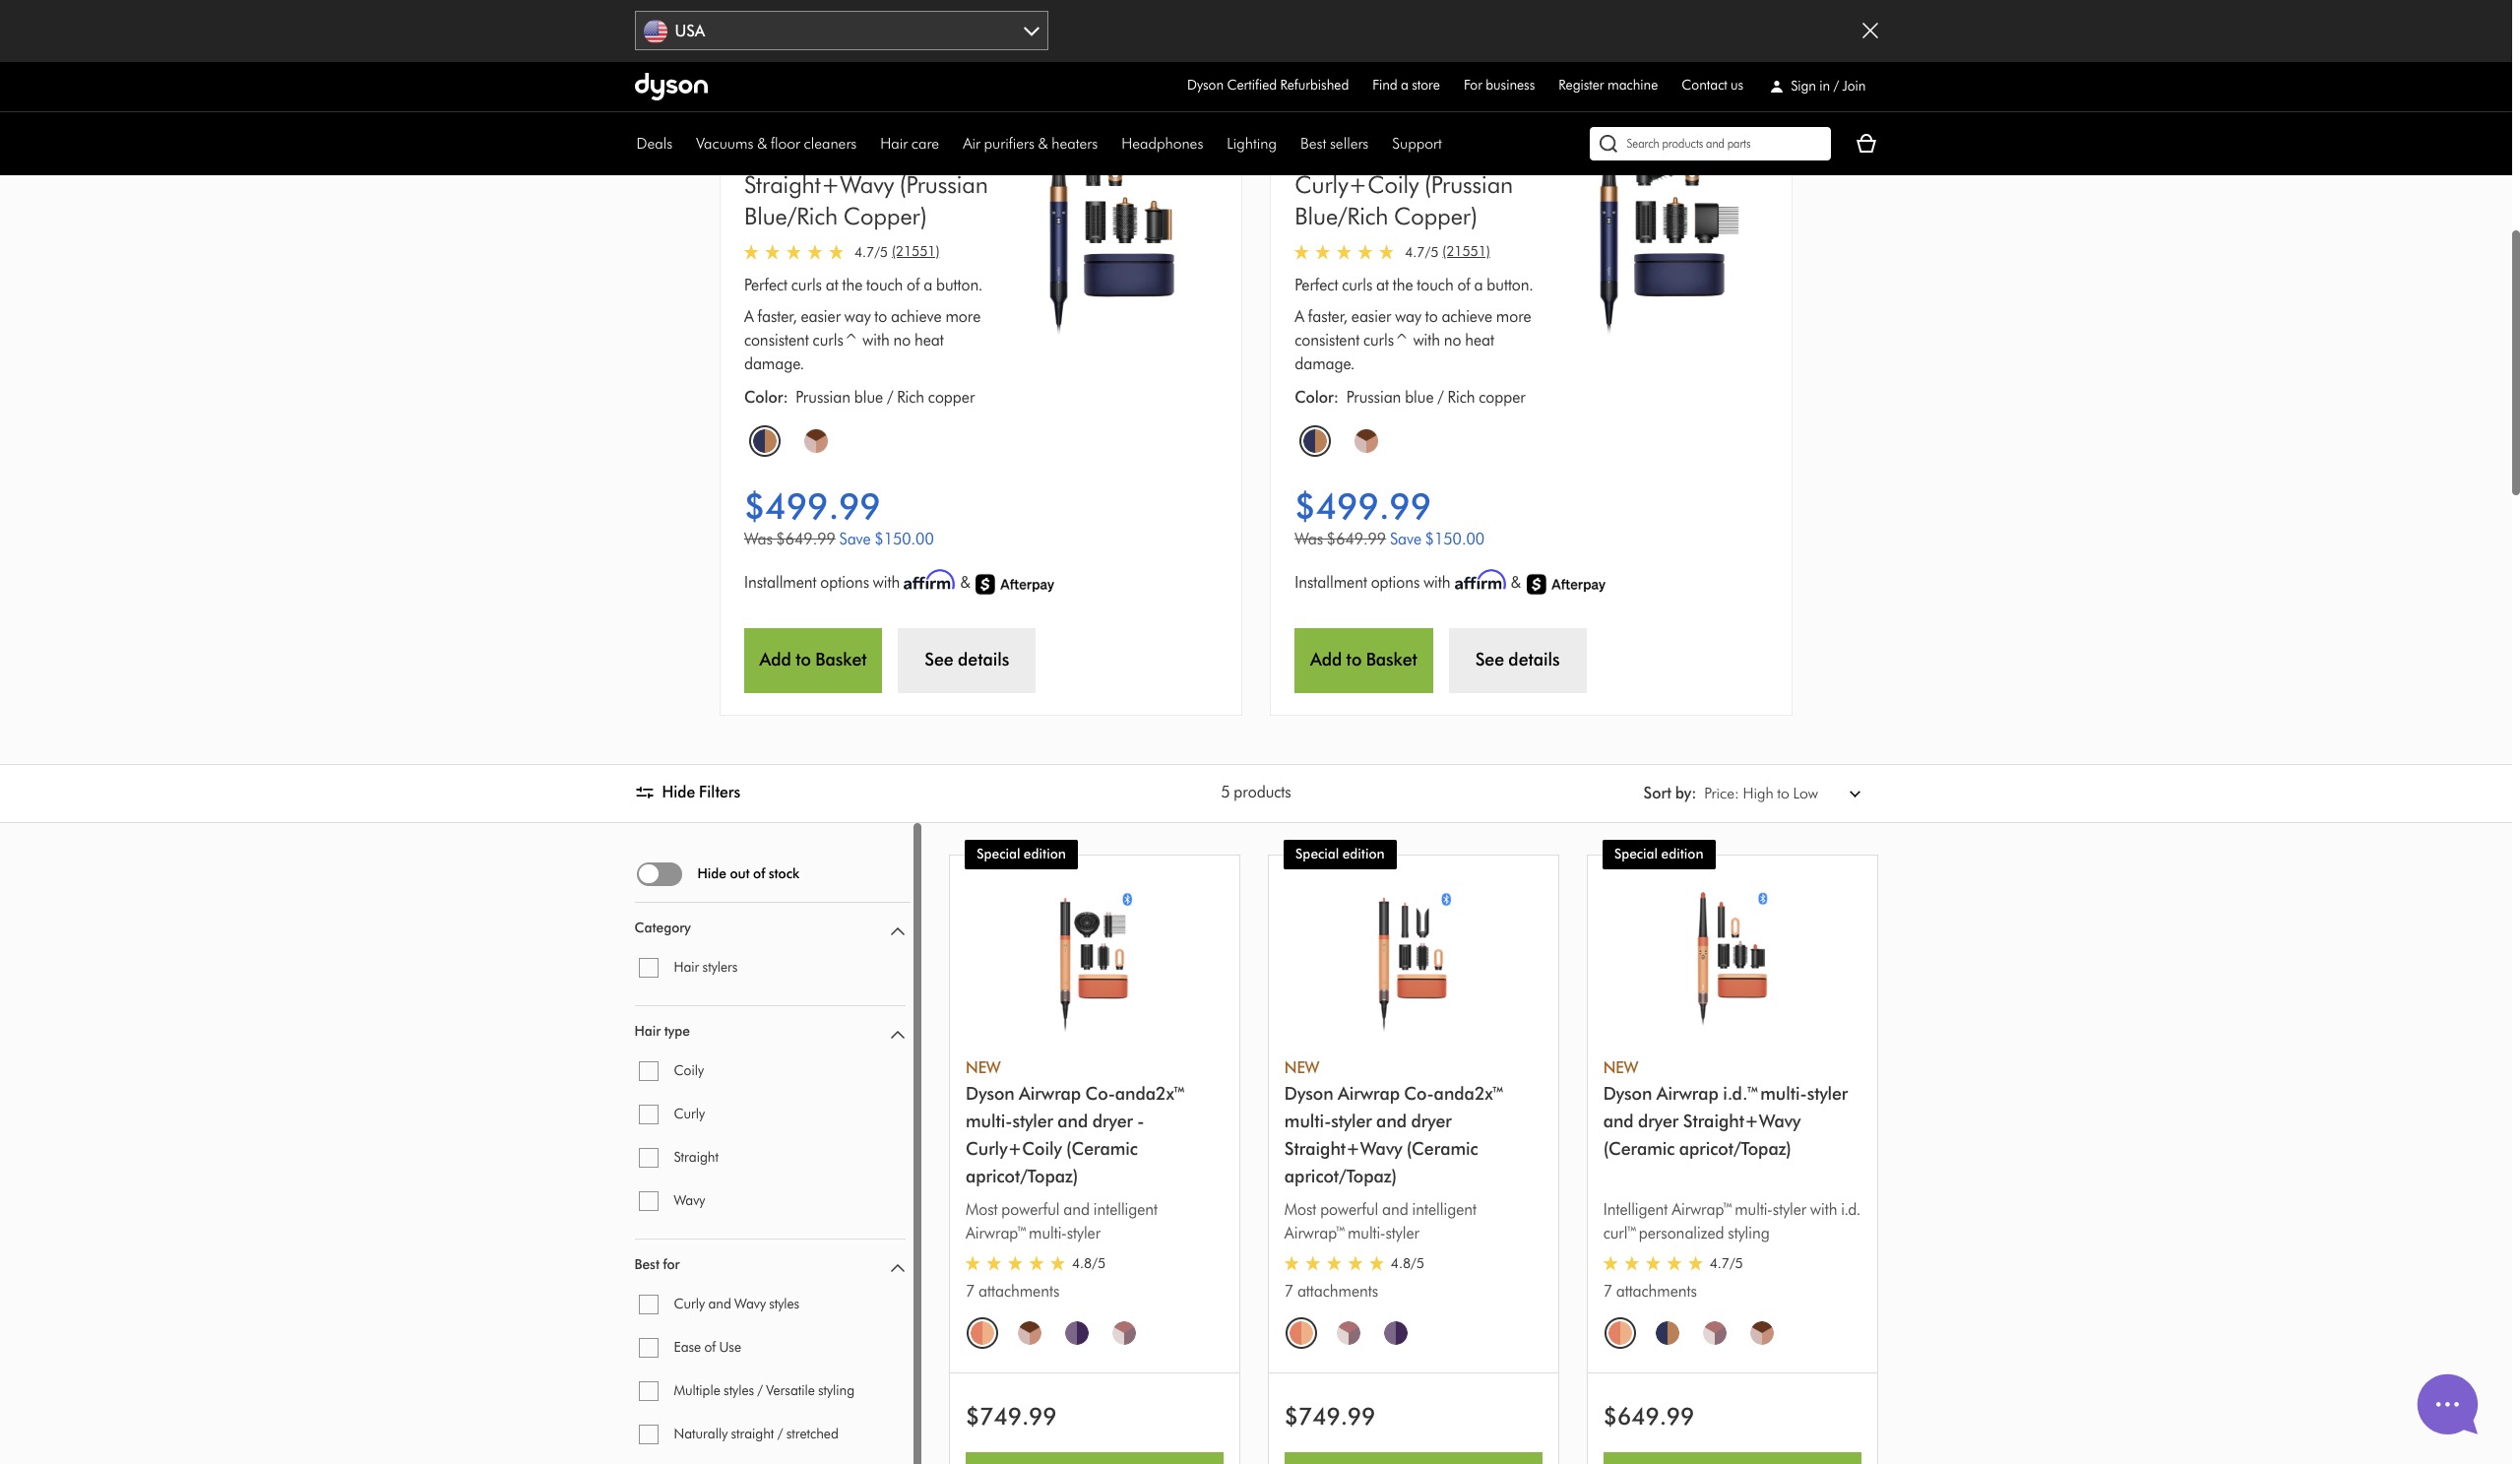Click the search magnifier icon
The image size is (2520, 1464).
(1608, 143)
